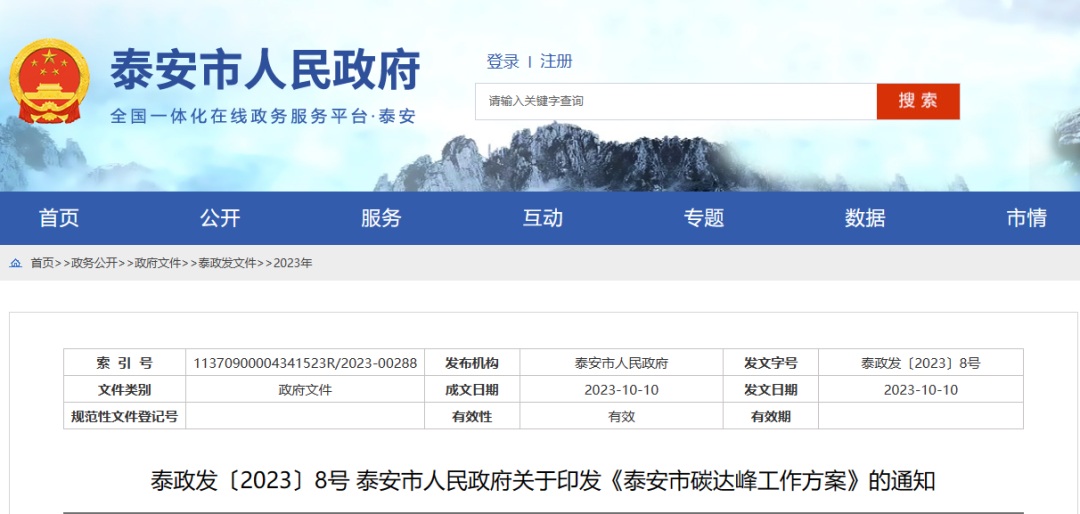Open the 公开 navigation menu
This screenshot has width=1080, height=514.
click(220, 218)
